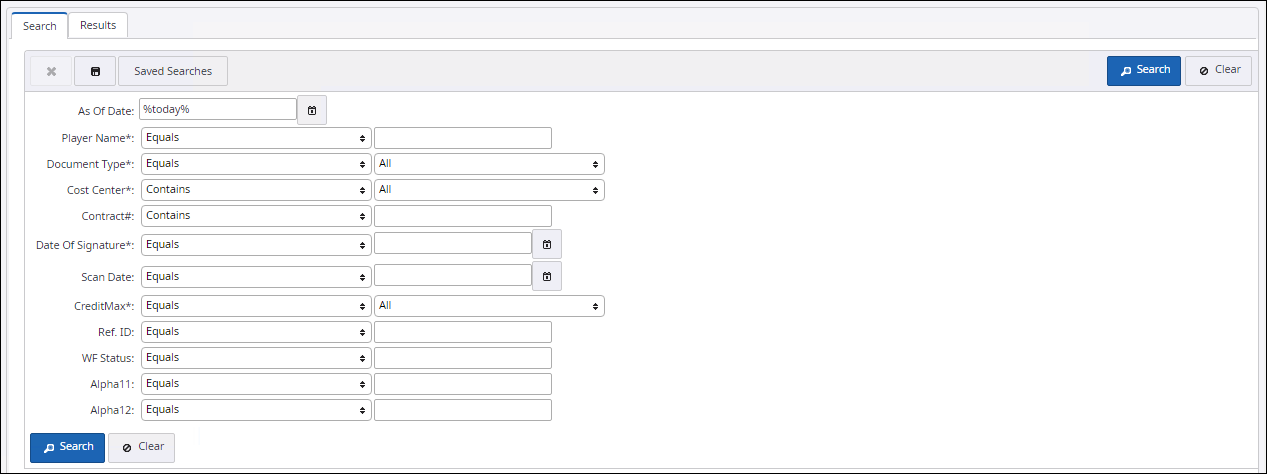Open the Date Of Signature calendar picker
This screenshot has width=1267, height=474.
547,244
